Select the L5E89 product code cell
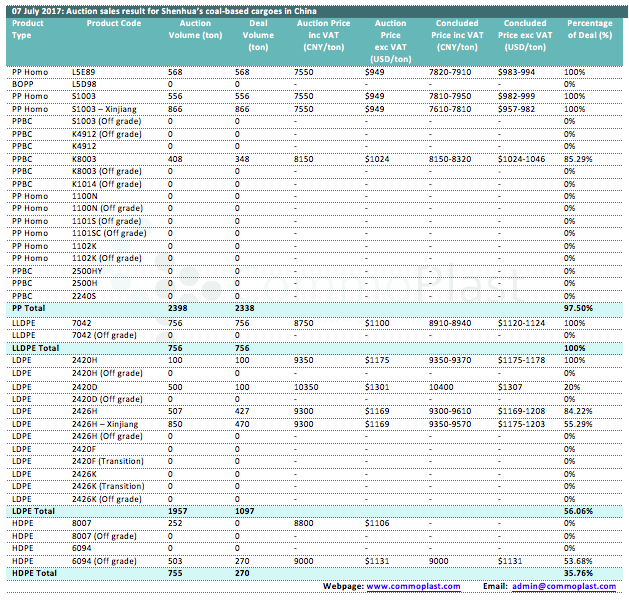The image size is (629, 602). [85, 72]
